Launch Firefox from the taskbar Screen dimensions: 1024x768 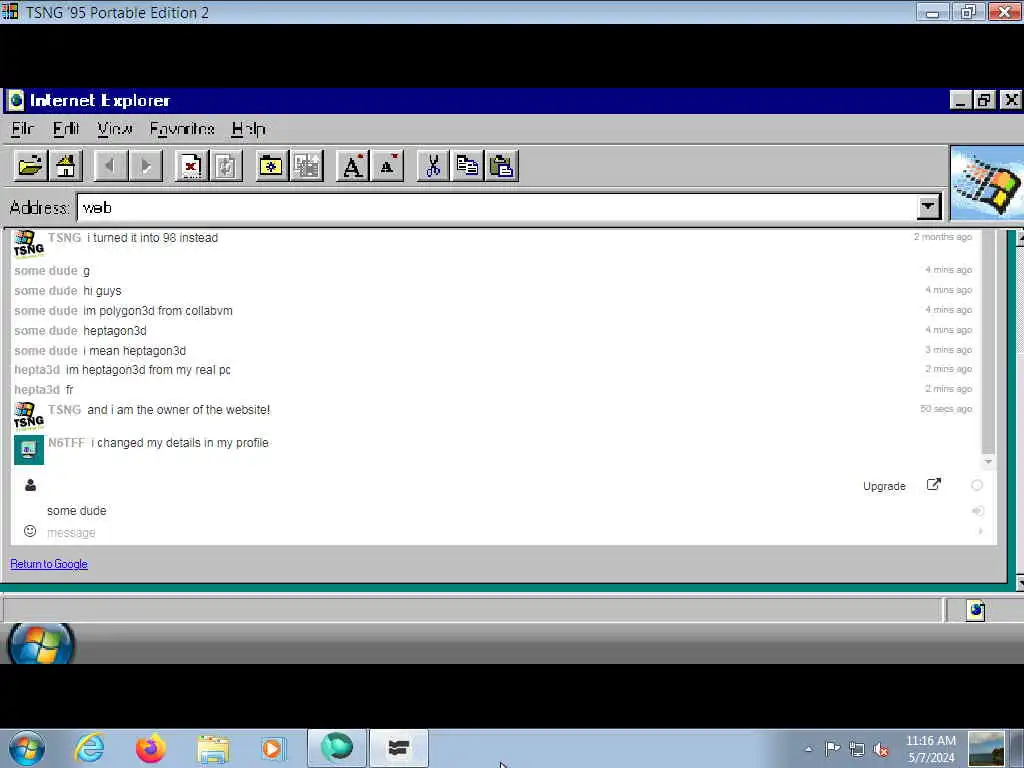pyautogui.click(x=151, y=748)
